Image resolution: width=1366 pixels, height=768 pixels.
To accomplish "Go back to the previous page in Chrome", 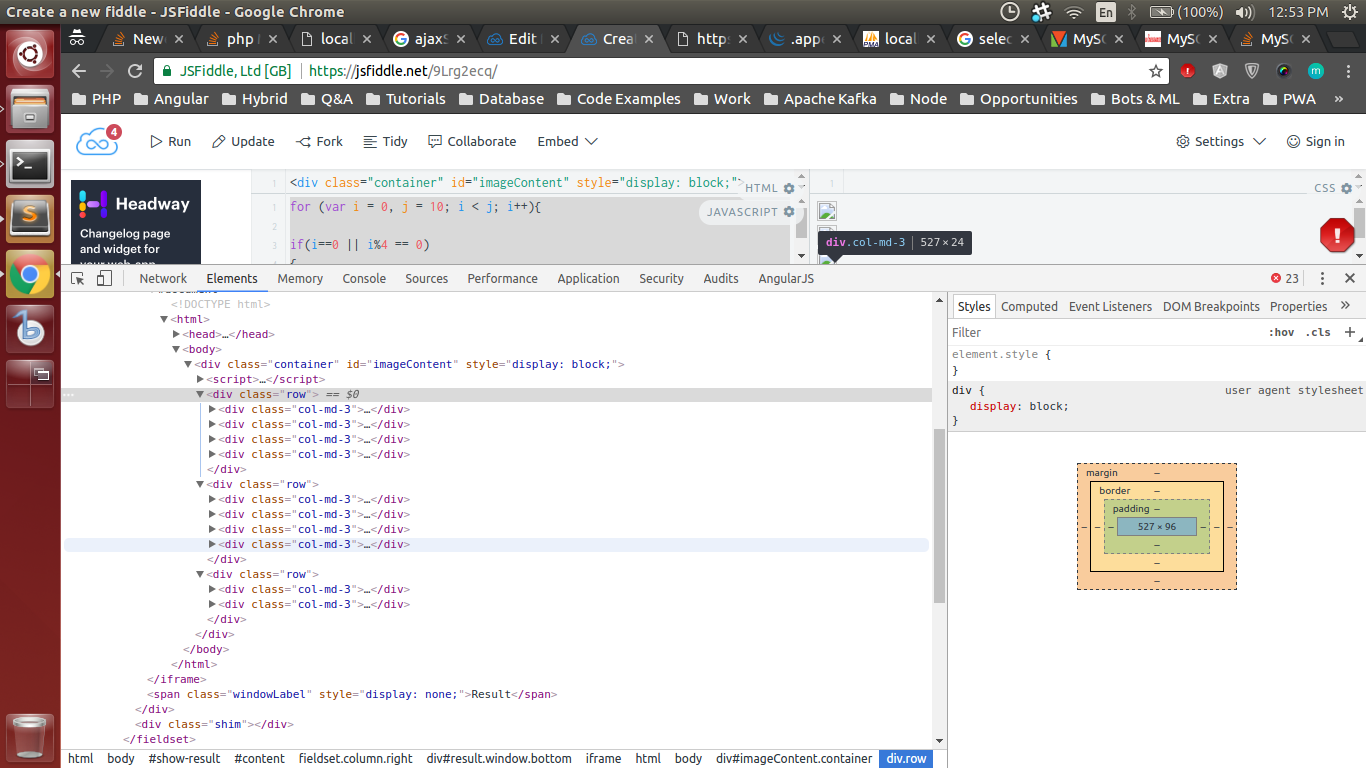I will tap(79, 71).
